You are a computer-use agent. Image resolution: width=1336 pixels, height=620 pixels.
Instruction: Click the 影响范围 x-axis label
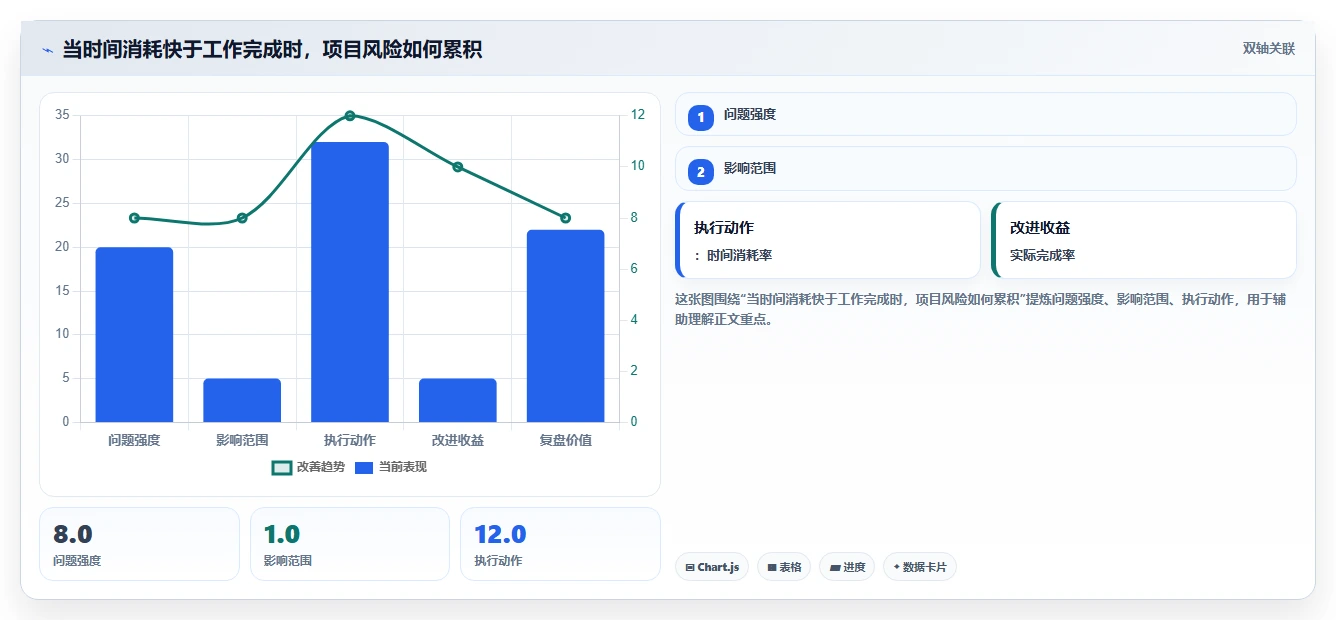click(x=242, y=440)
